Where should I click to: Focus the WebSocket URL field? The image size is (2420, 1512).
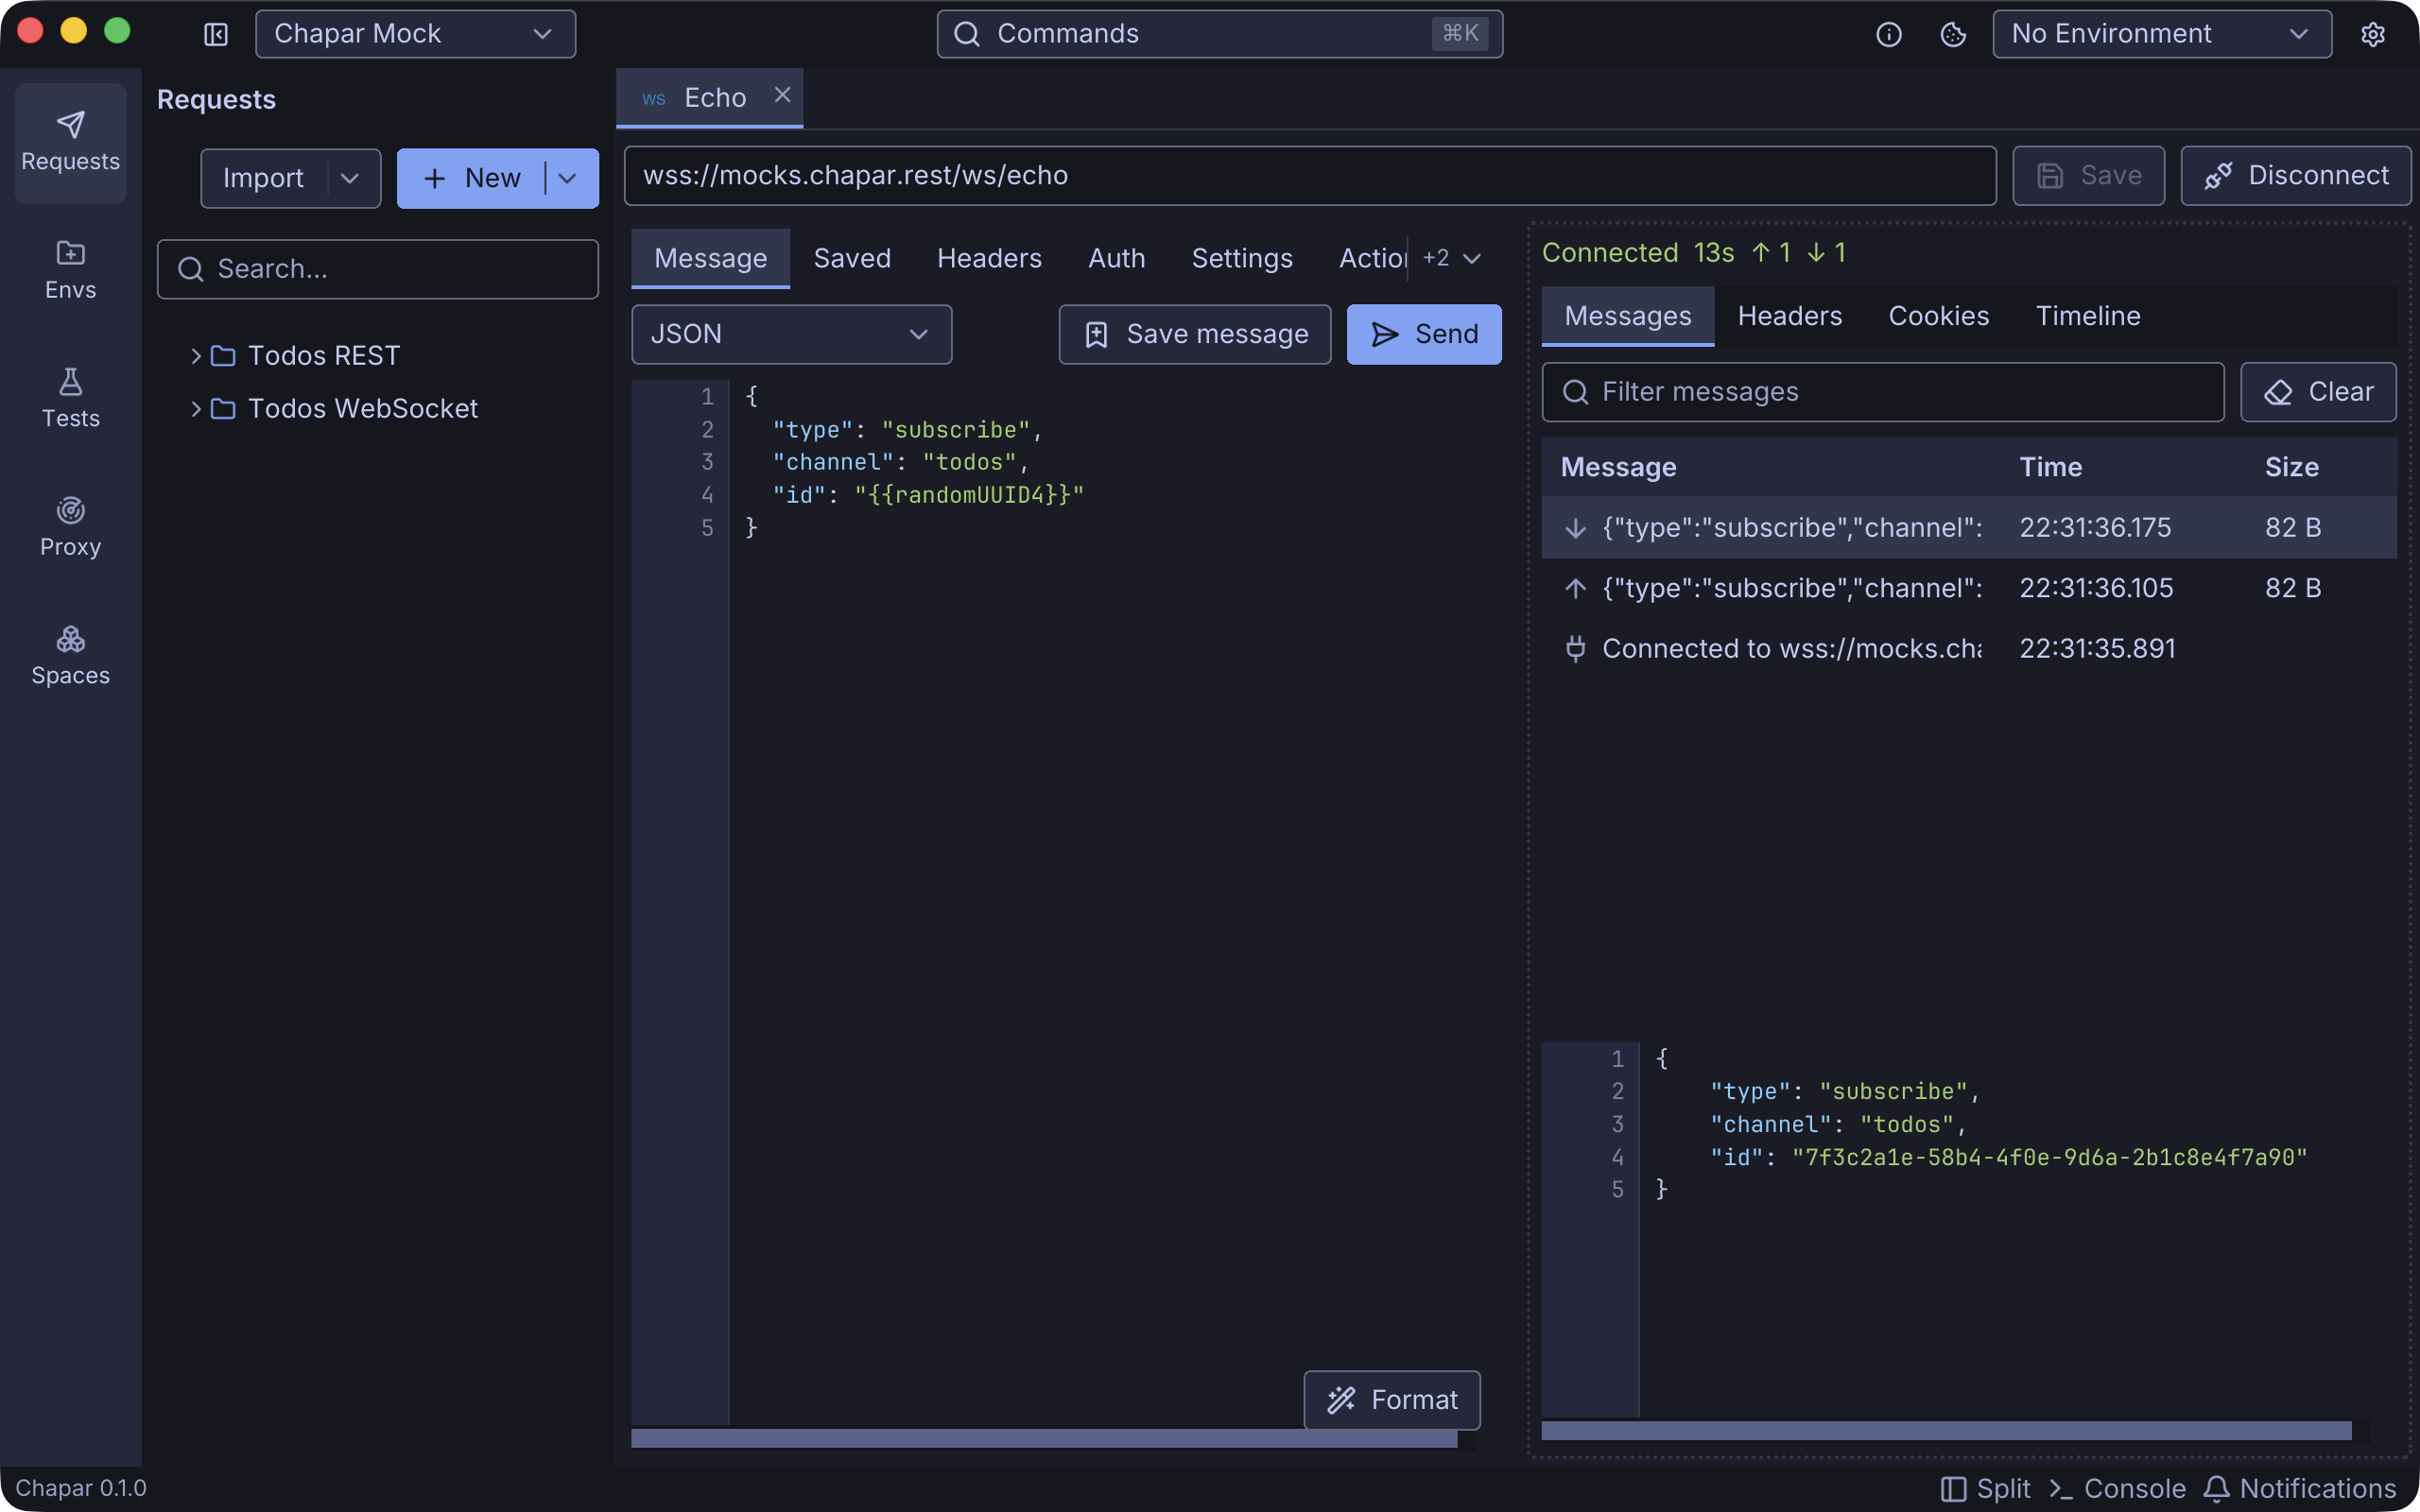(1310, 176)
